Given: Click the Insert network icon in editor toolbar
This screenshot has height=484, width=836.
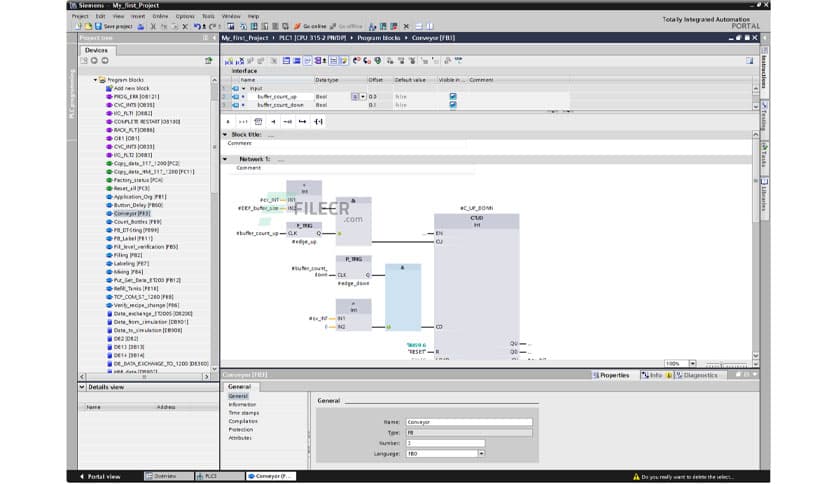Looking at the screenshot, I should tap(229, 61).
